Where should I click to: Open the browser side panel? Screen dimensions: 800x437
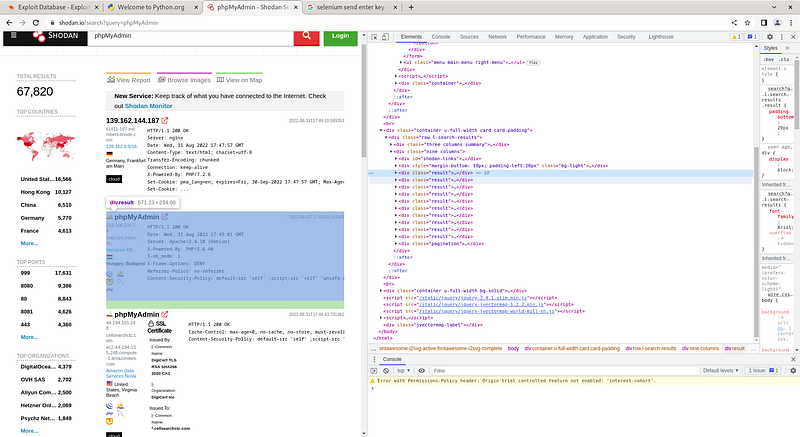pyautogui.click(x=764, y=22)
